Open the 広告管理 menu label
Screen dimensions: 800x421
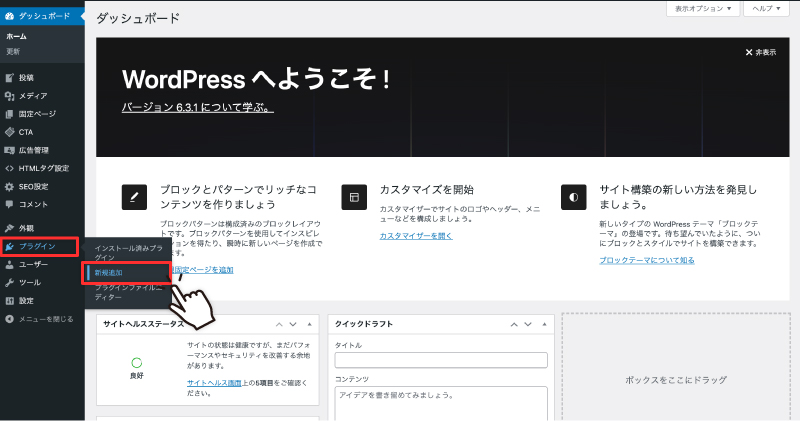pos(34,150)
